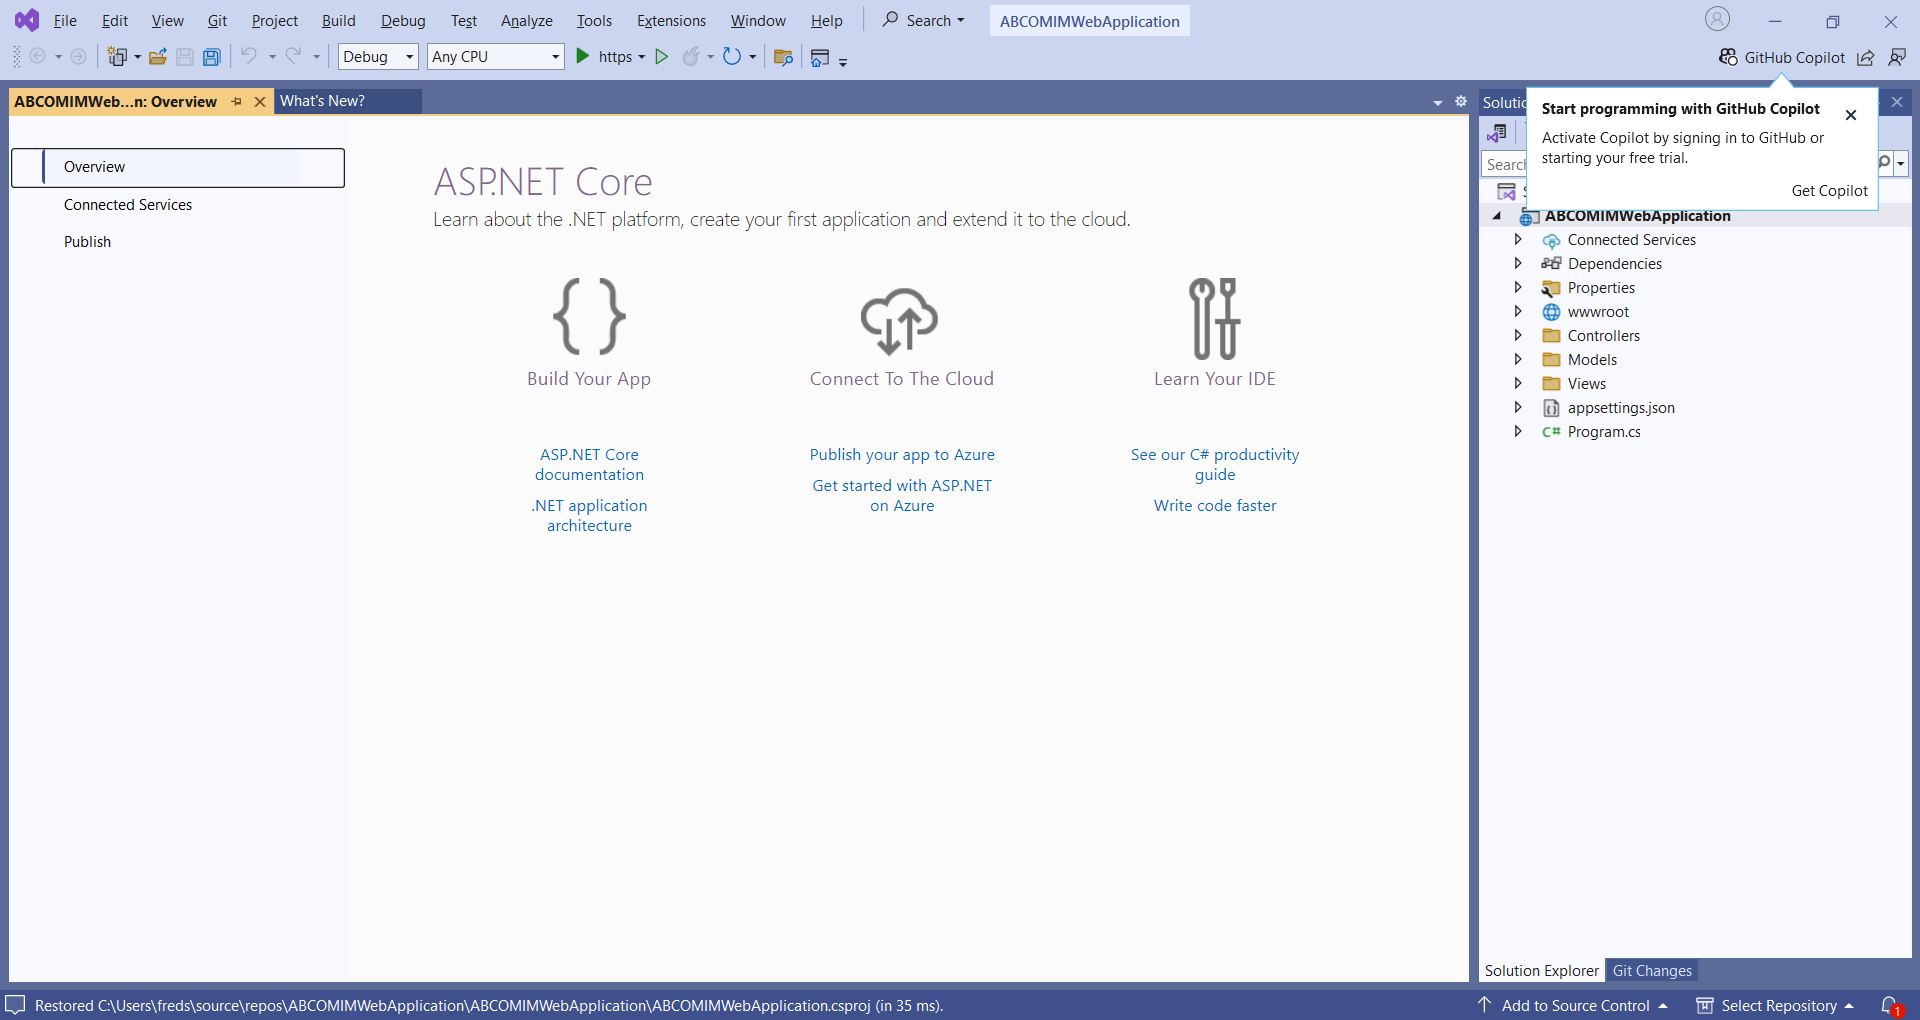Expand the Dependencies node
This screenshot has width=1920, height=1020.
pyautogui.click(x=1518, y=264)
